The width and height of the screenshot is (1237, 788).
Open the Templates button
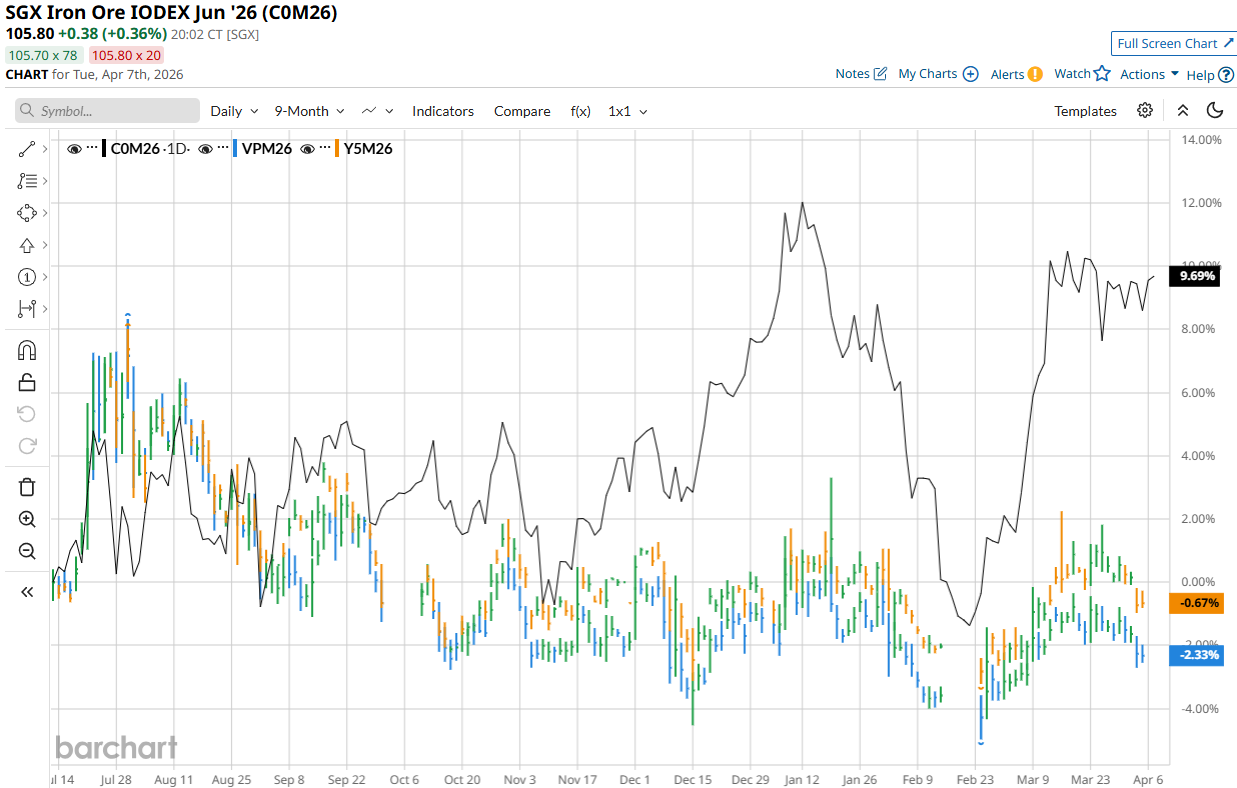click(x=1085, y=111)
